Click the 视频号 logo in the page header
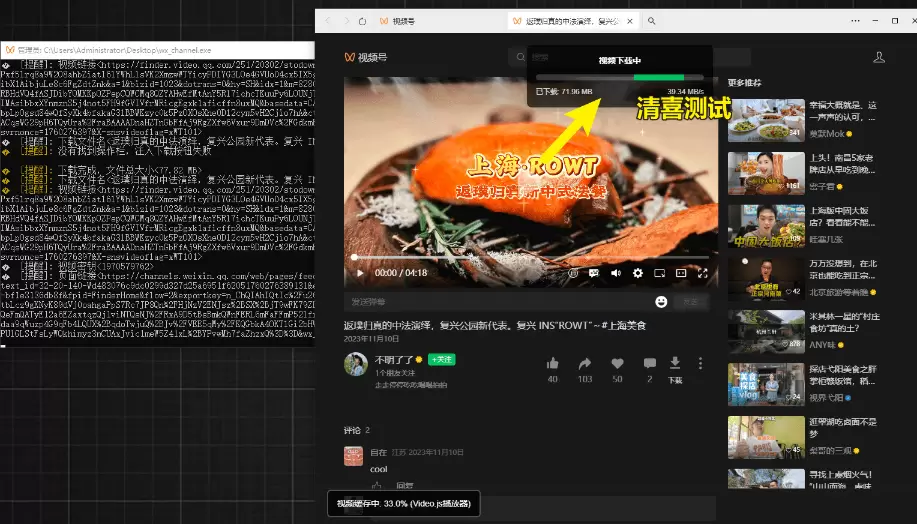The image size is (917, 524). click(366, 57)
